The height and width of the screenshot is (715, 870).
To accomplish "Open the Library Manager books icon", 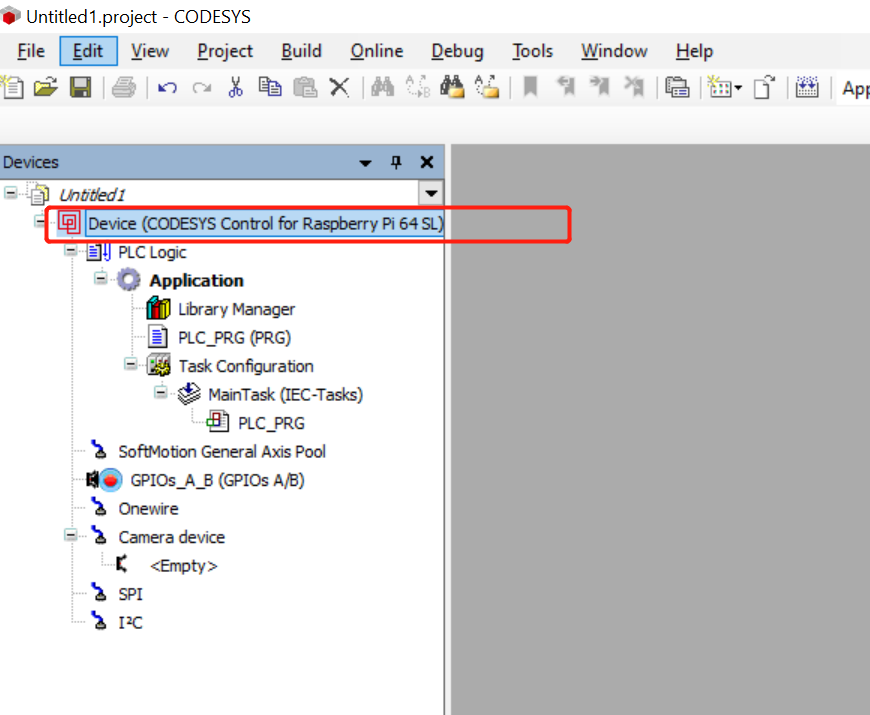I will 158,308.
